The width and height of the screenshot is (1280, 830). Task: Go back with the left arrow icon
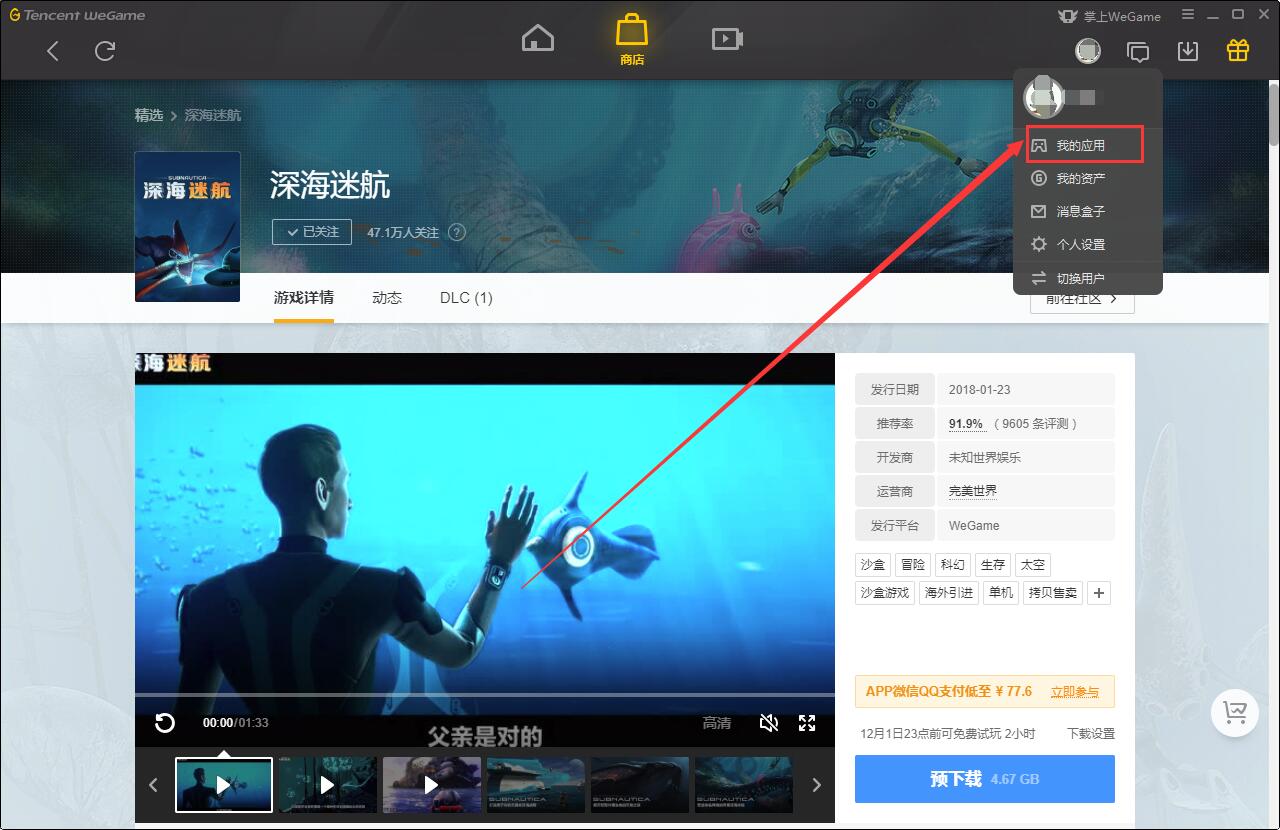point(53,51)
